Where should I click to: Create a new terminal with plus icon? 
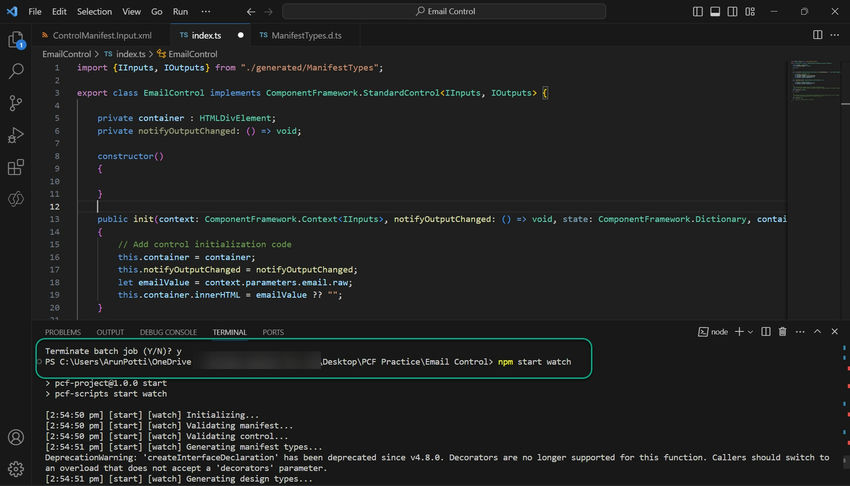point(739,332)
